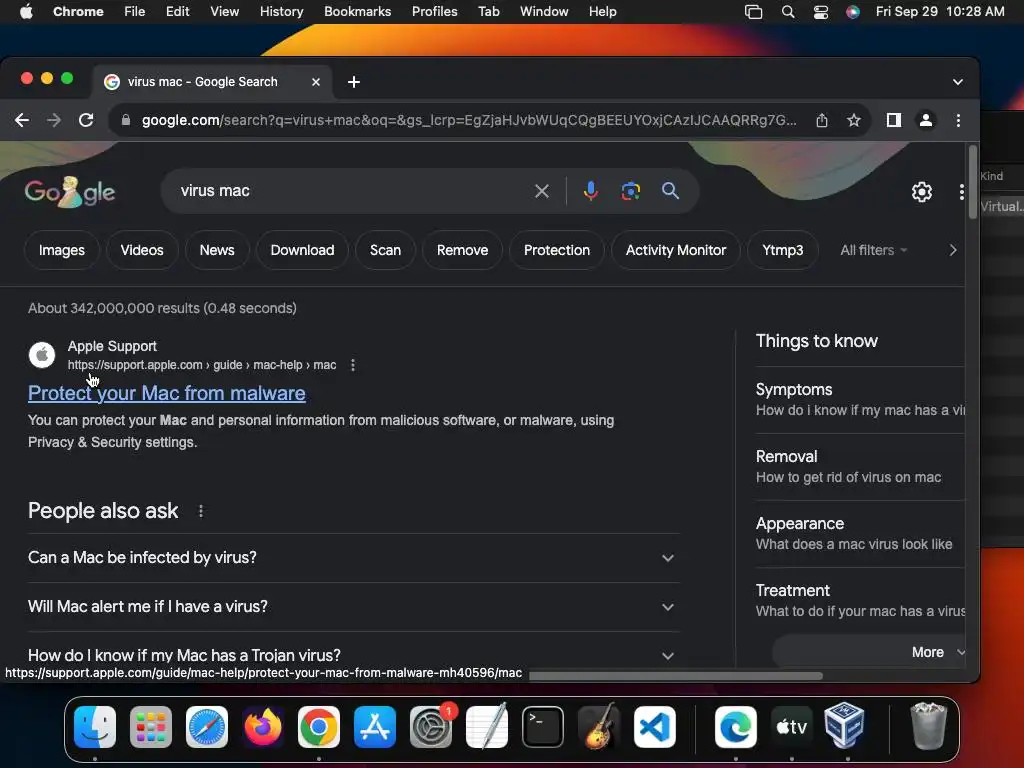Go back using Chrome's back arrow

coord(22,120)
